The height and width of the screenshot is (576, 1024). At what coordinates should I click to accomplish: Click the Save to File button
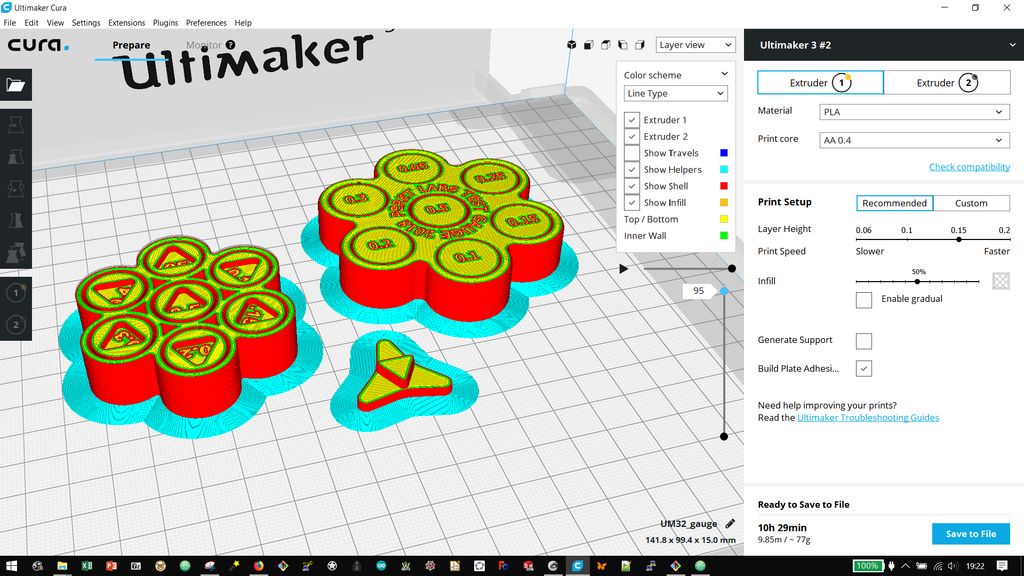click(x=970, y=534)
